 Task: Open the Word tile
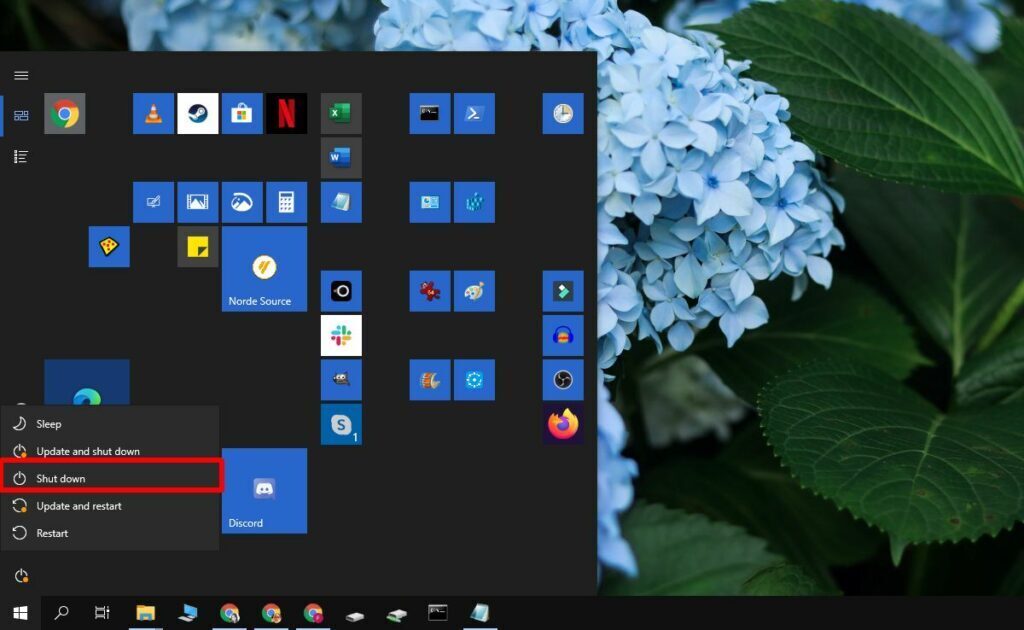click(x=341, y=157)
